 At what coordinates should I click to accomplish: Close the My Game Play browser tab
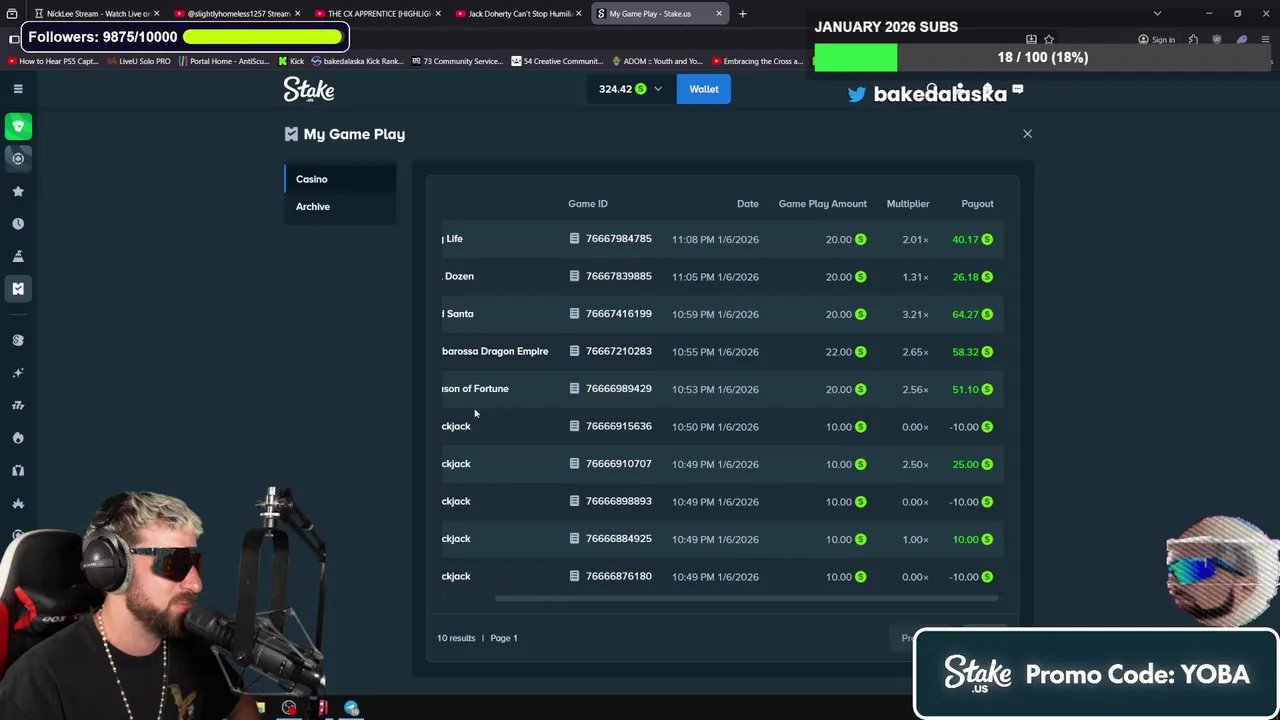pos(718,14)
